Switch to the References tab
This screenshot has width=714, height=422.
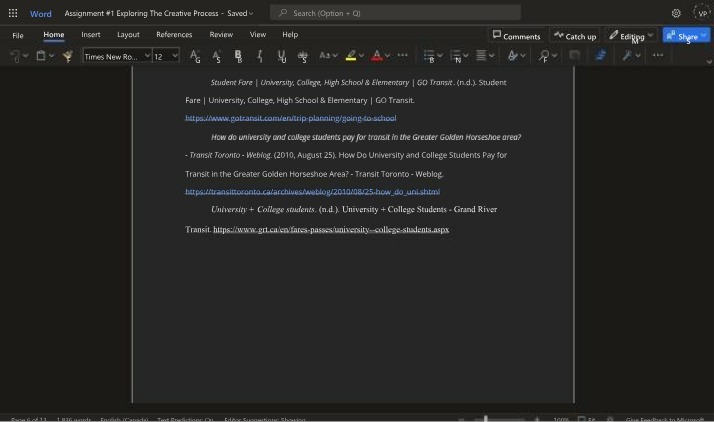[x=174, y=35]
